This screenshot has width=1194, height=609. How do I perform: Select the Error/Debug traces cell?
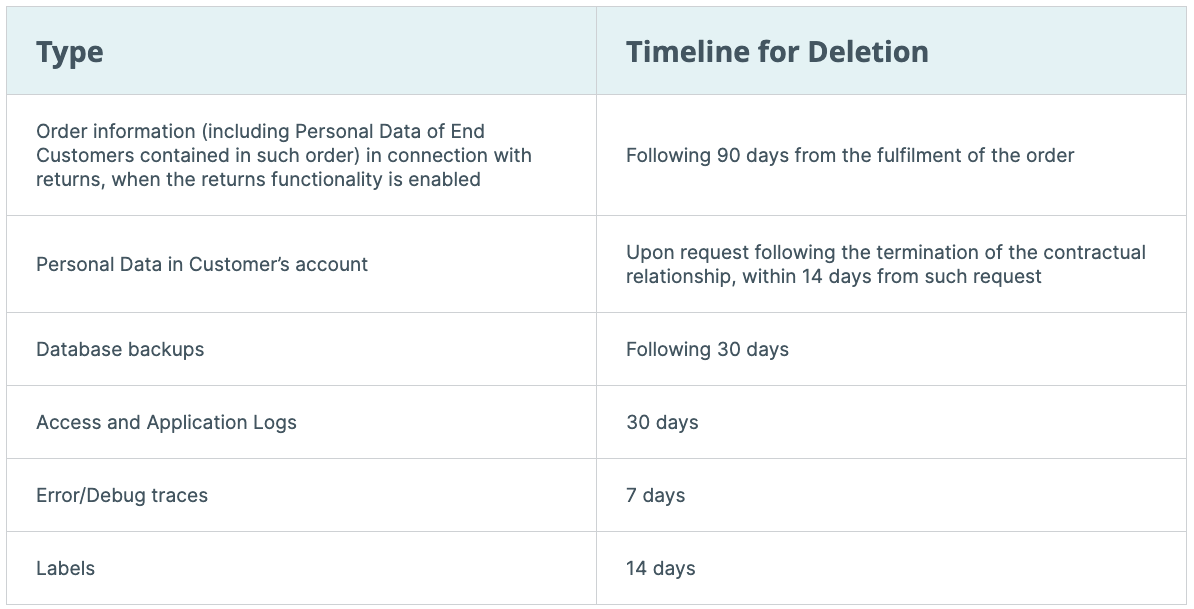(x=122, y=496)
